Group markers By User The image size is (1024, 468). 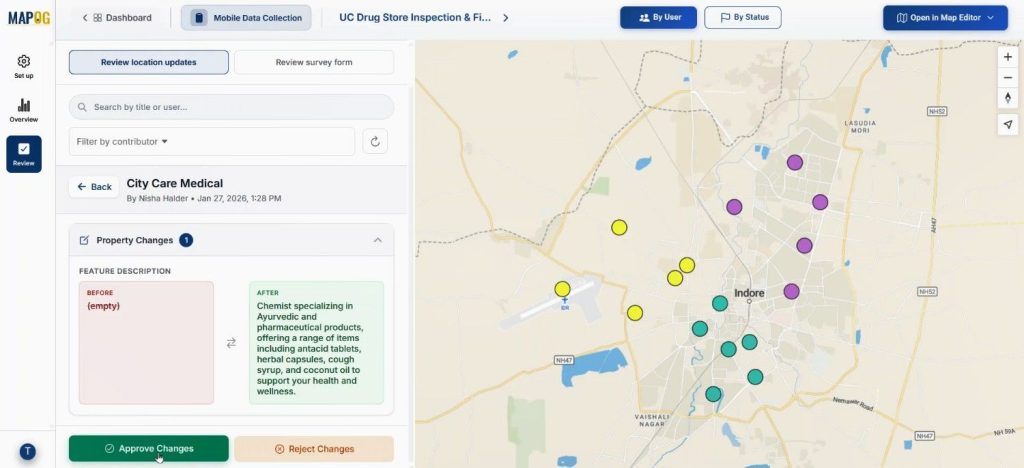tap(658, 18)
